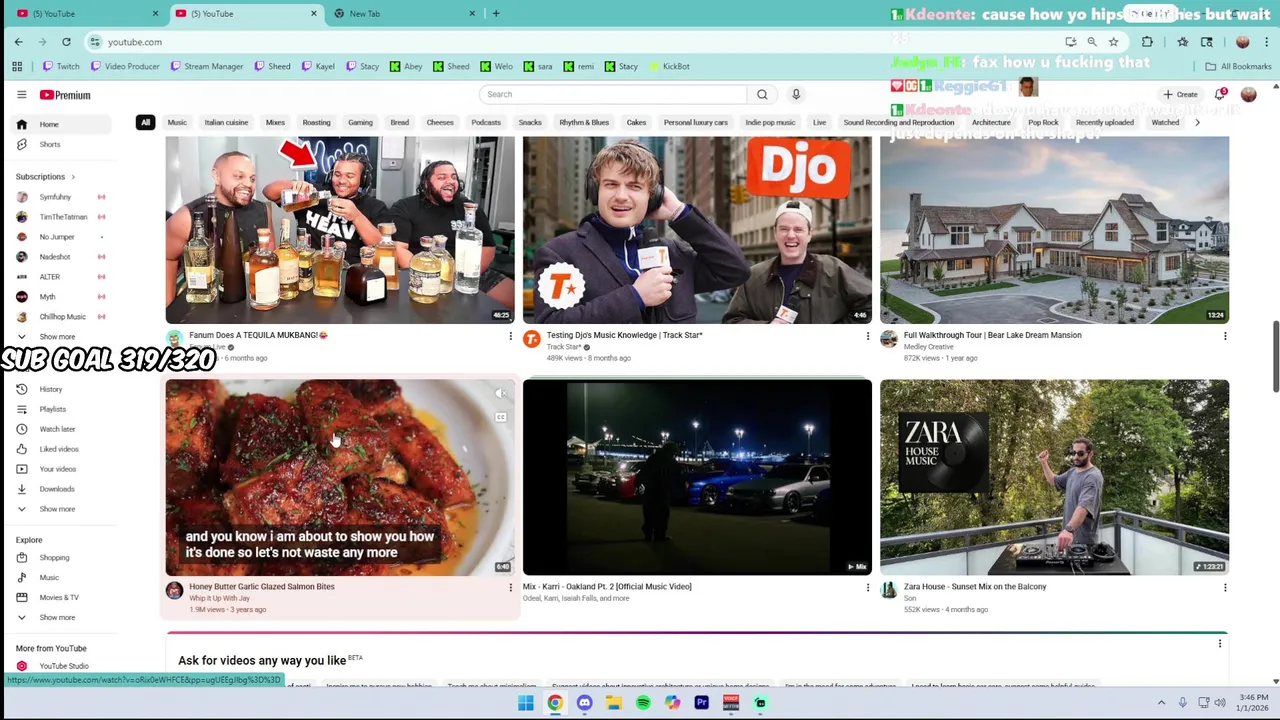Open History in sidebar
Screen dimensions: 1280x720
click(60, 389)
